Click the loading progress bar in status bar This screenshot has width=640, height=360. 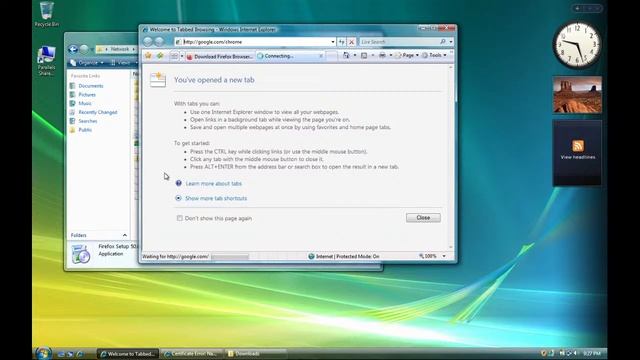tap(230, 257)
